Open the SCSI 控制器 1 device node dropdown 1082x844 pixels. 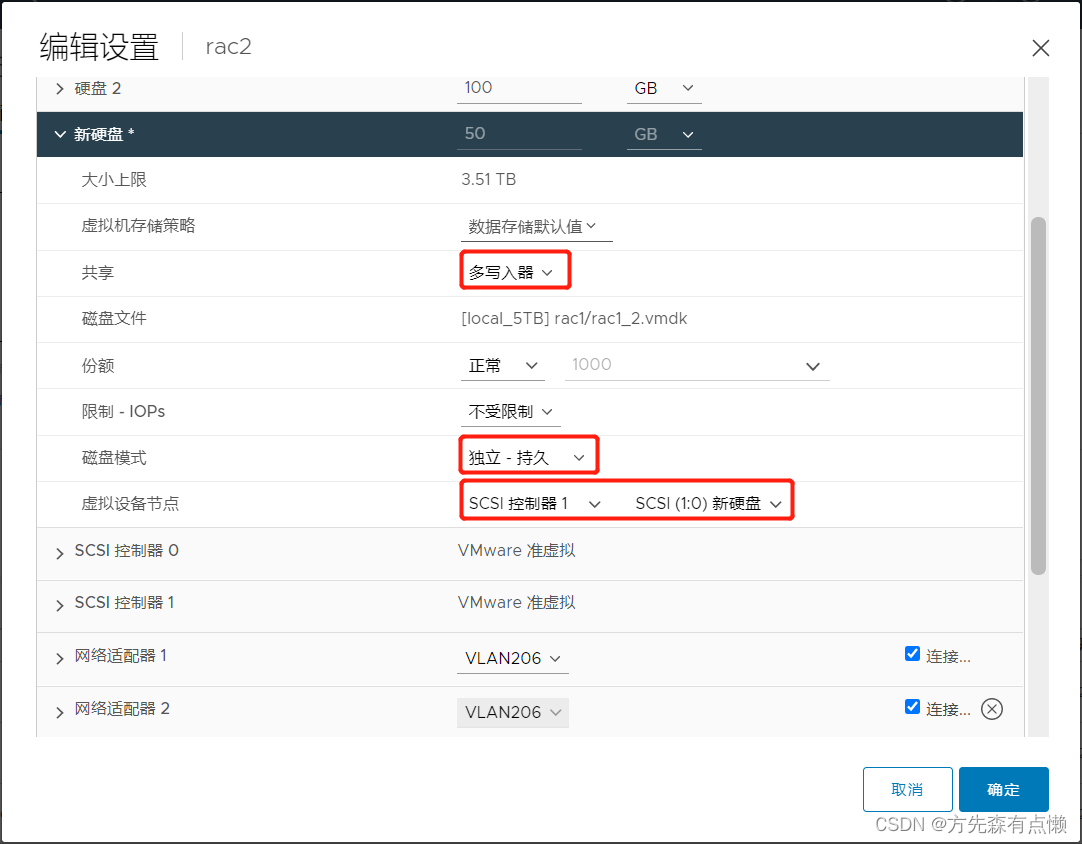532,501
